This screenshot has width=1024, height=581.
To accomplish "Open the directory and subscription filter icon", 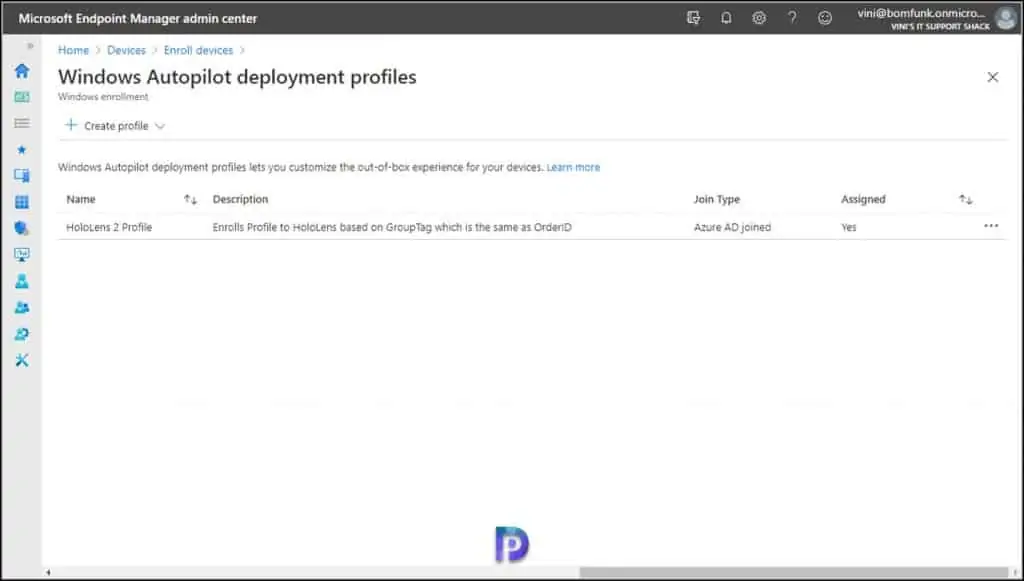I will point(694,18).
